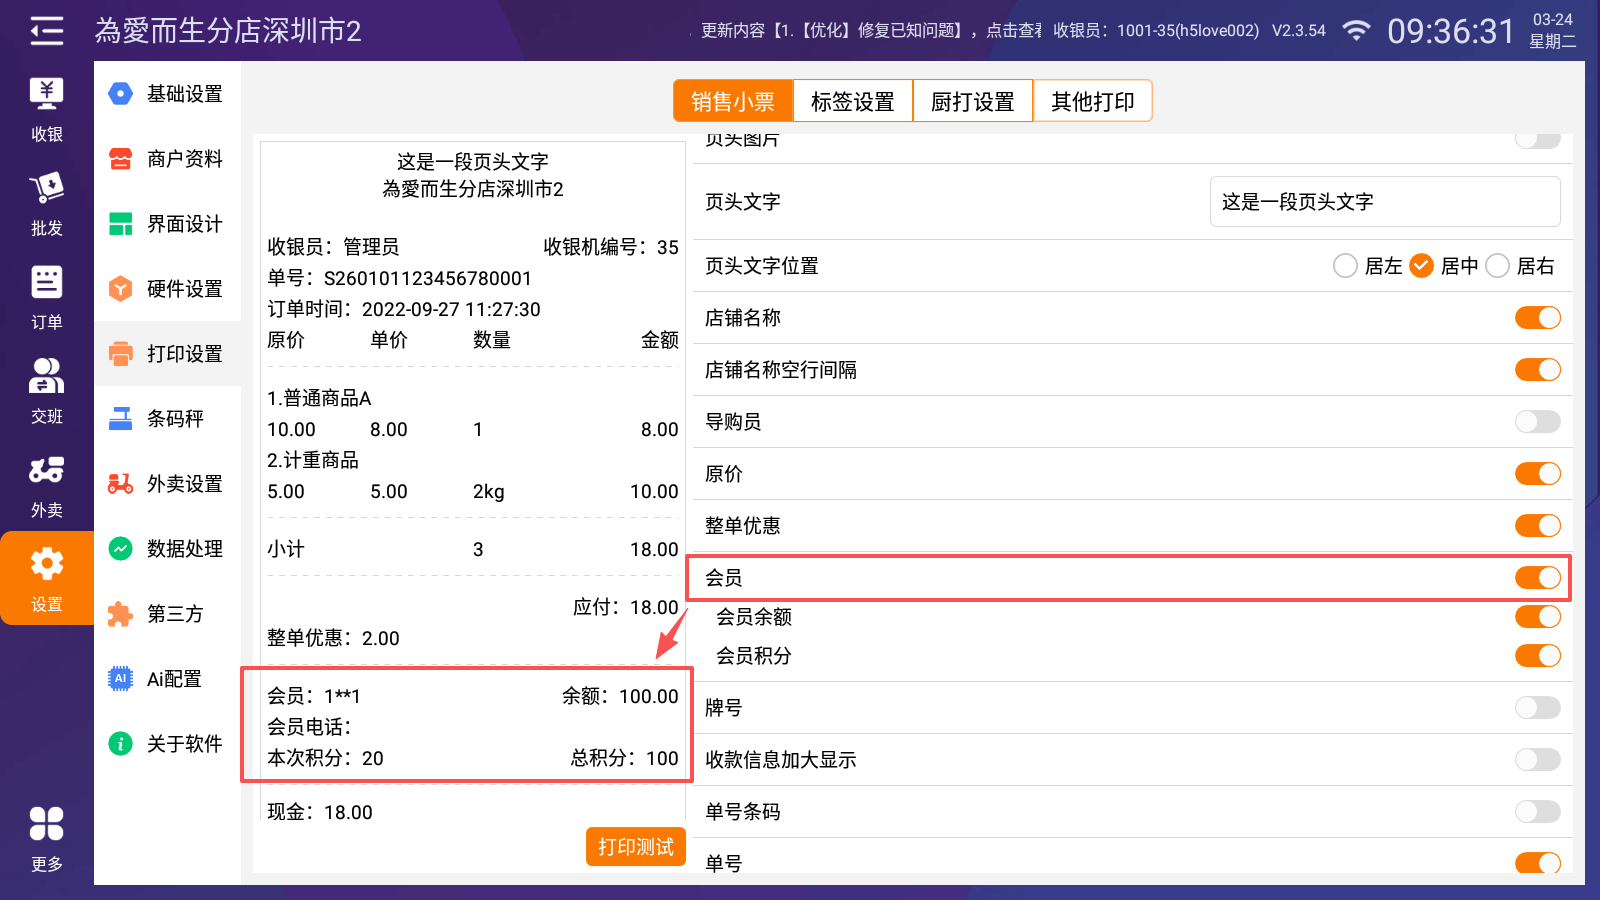Screen dimensions: 1600x900
Task: Open the 交班 shift handover icon
Action: pos(46,392)
